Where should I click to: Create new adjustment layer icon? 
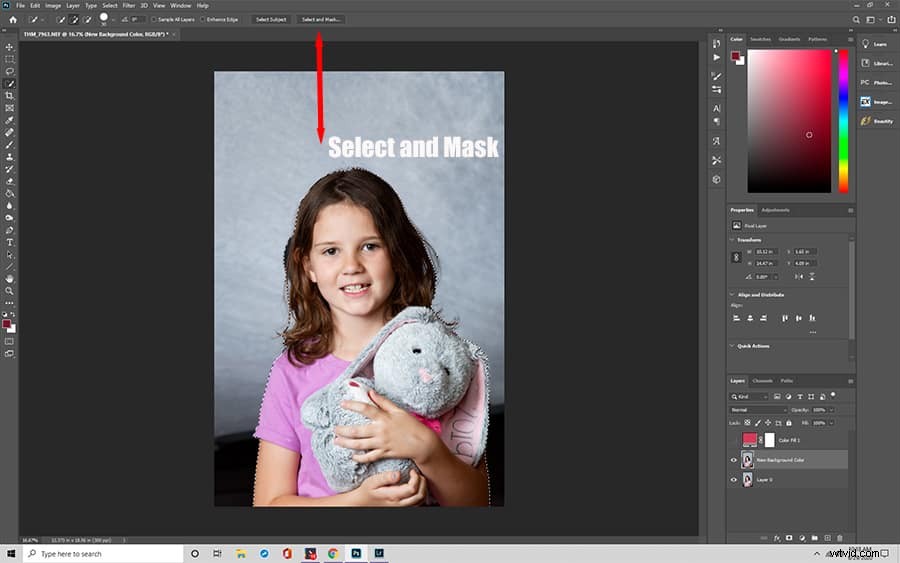click(x=802, y=538)
